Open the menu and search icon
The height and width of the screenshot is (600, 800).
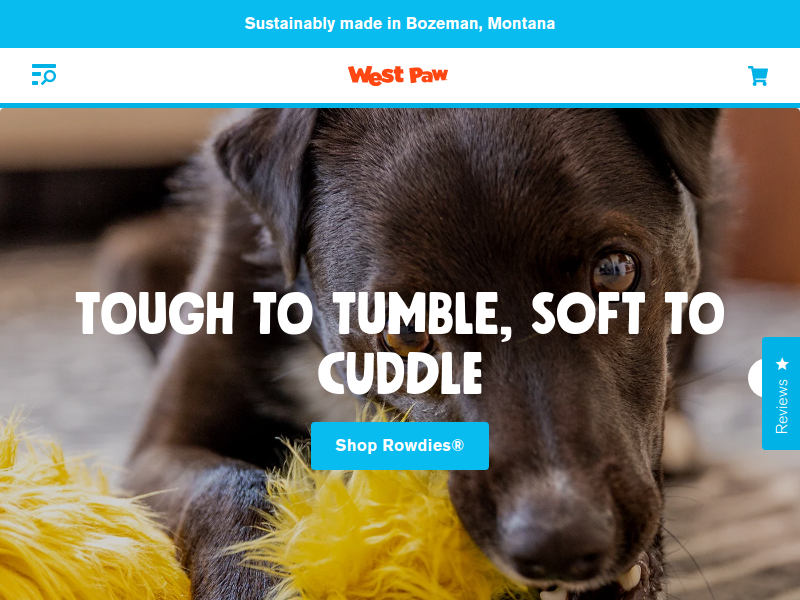[x=44, y=74]
